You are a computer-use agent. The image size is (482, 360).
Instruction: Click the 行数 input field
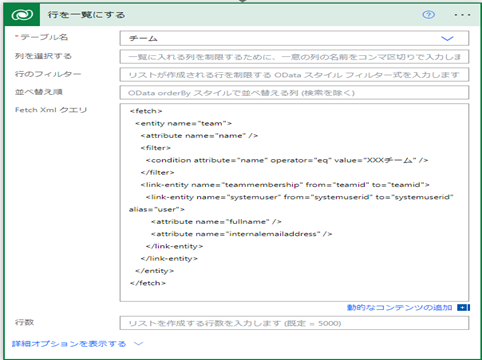click(x=294, y=323)
